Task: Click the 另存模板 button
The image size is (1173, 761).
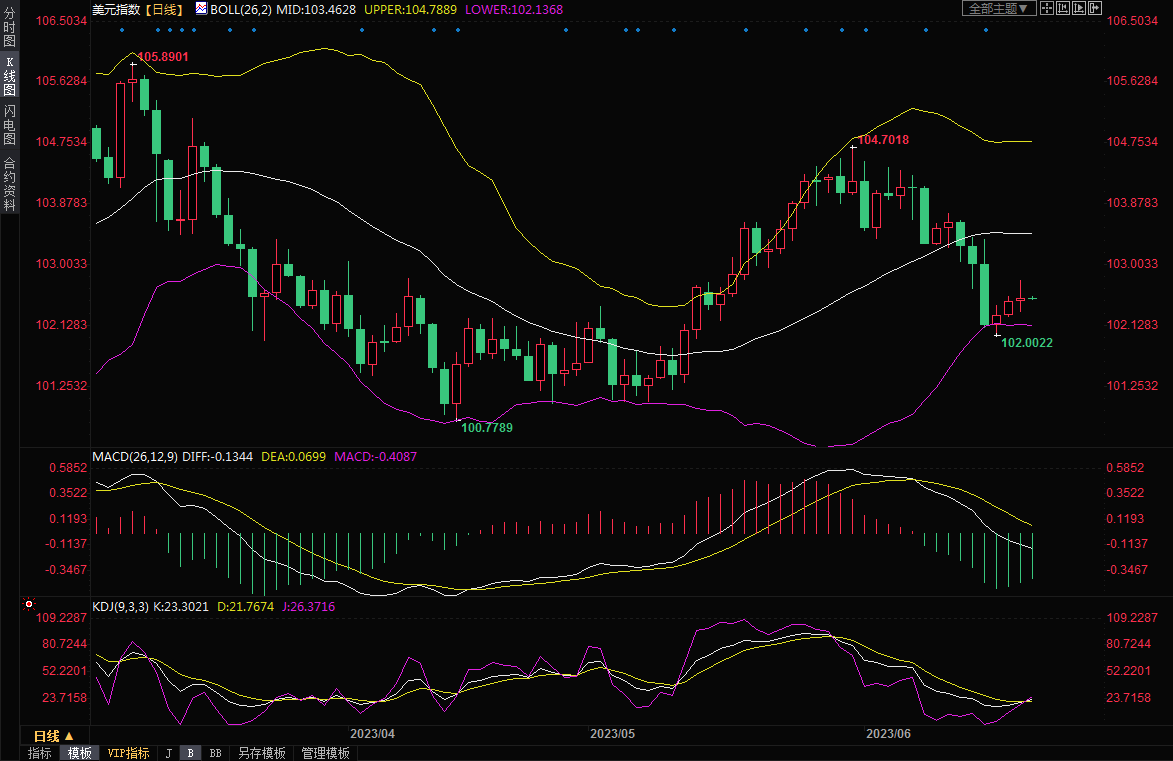Action: click(x=261, y=753)
